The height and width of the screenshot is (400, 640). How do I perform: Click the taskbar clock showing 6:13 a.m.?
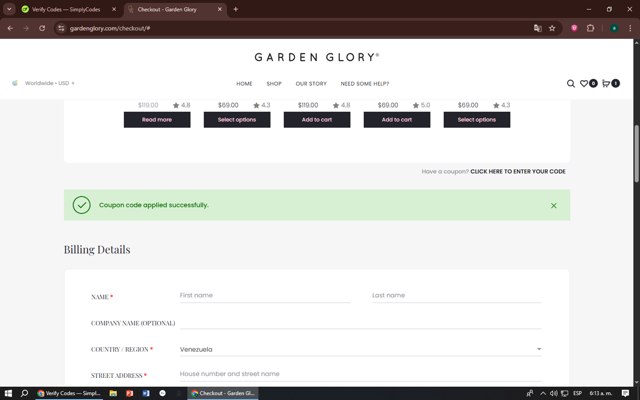tap(600, 393)
